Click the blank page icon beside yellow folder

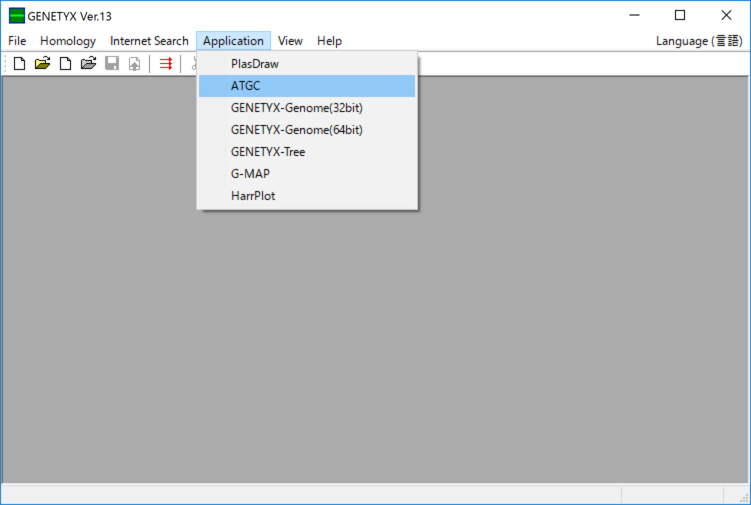20,64
